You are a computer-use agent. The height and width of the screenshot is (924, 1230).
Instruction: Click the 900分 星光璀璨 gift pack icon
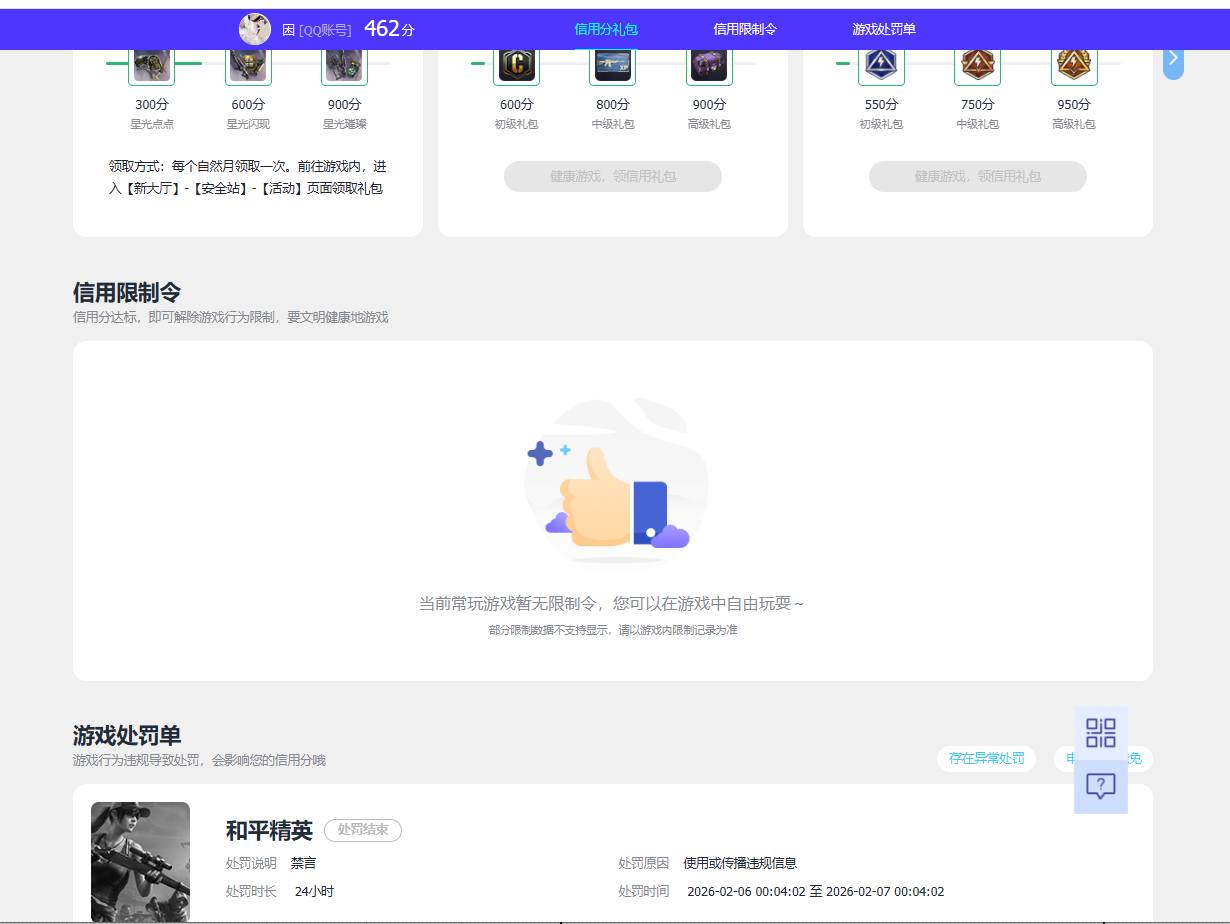coord(343,62)
